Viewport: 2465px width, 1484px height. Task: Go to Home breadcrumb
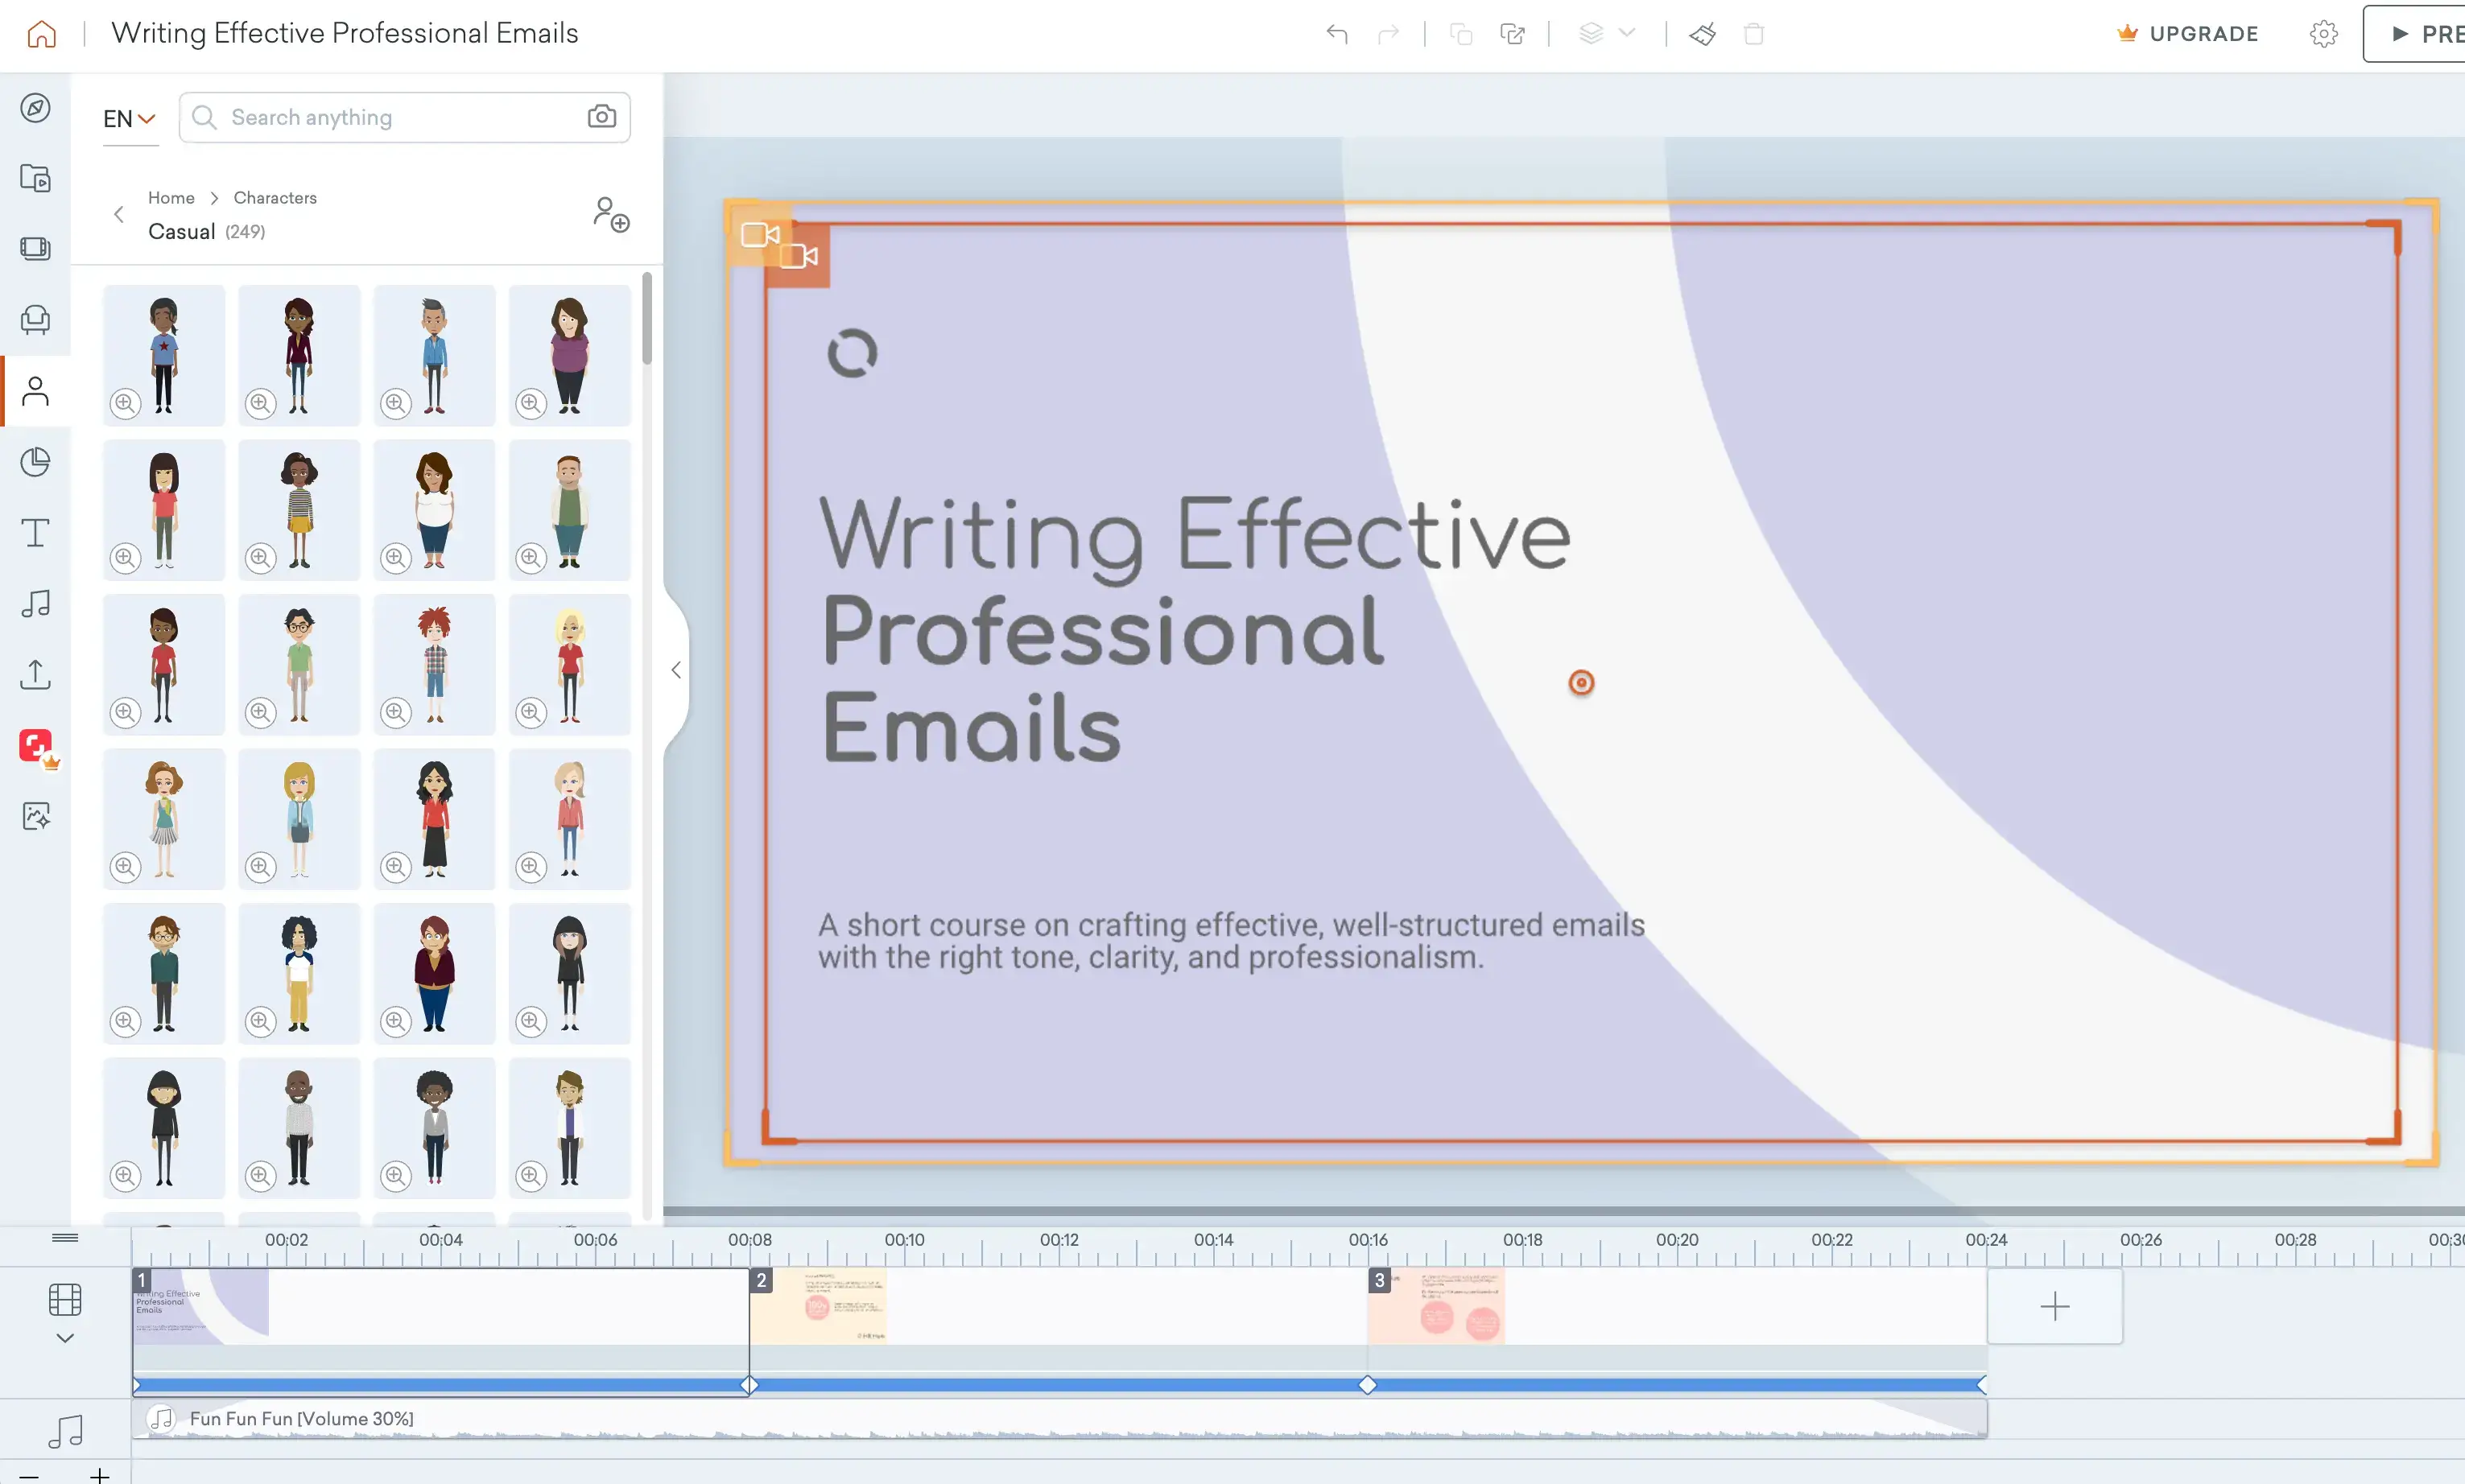click(x=171, y=198)
